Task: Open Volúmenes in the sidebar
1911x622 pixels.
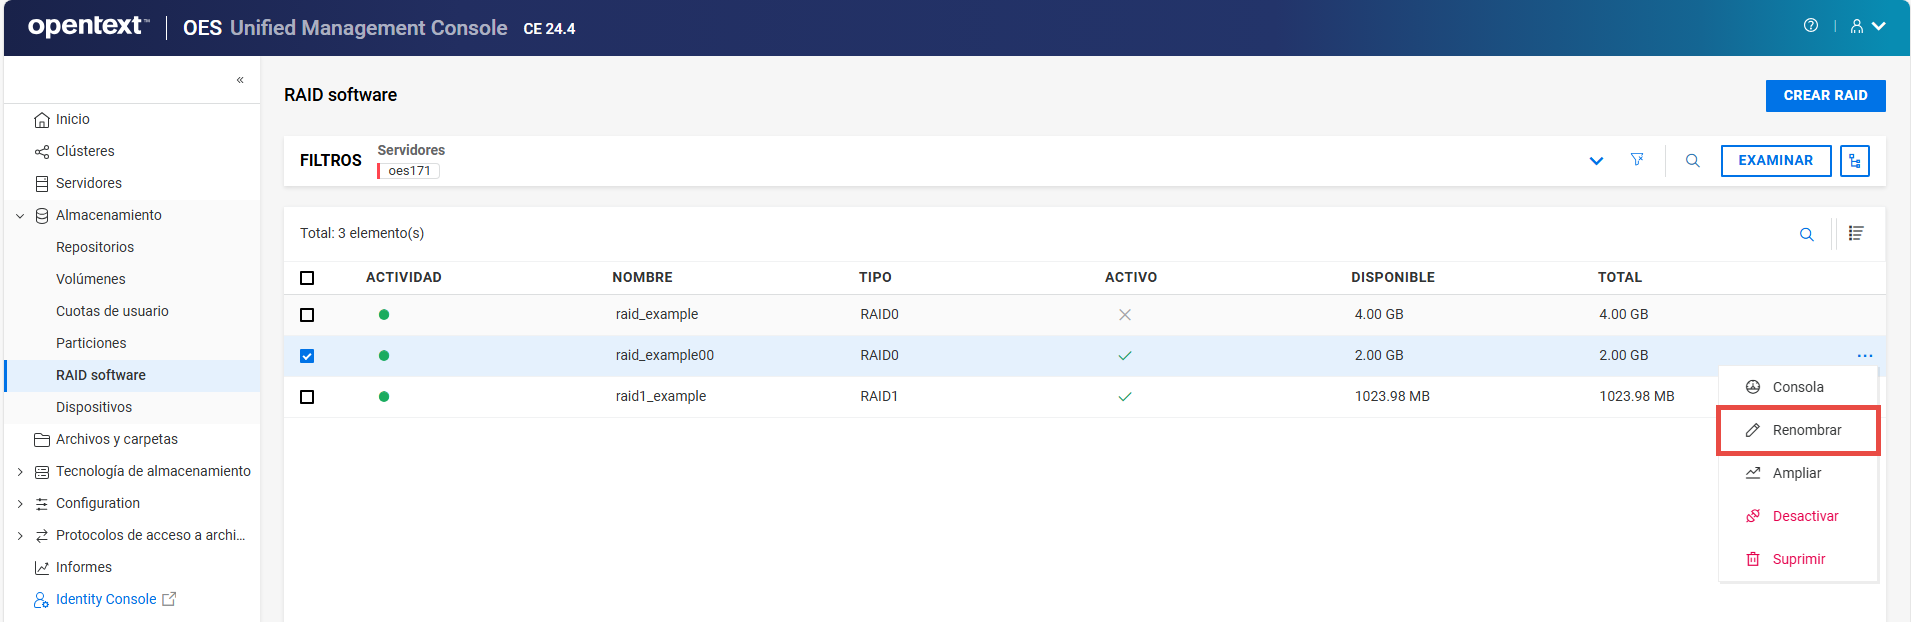Action: tap(91, 279)
